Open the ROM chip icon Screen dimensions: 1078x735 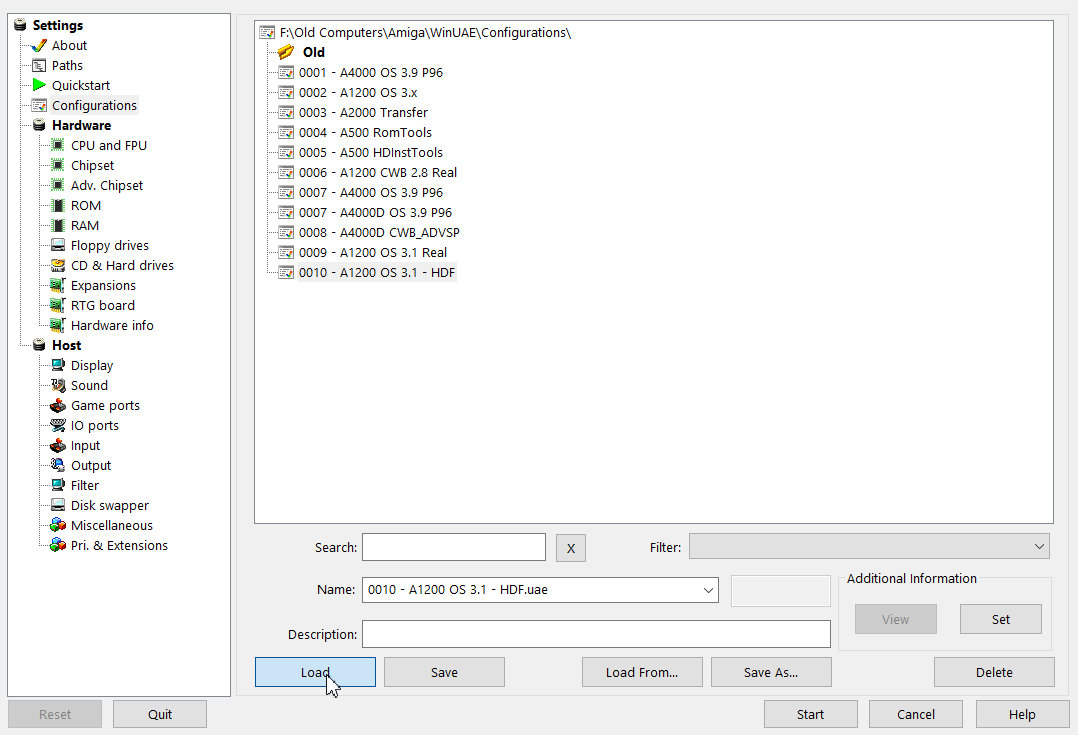click(58, 206)
